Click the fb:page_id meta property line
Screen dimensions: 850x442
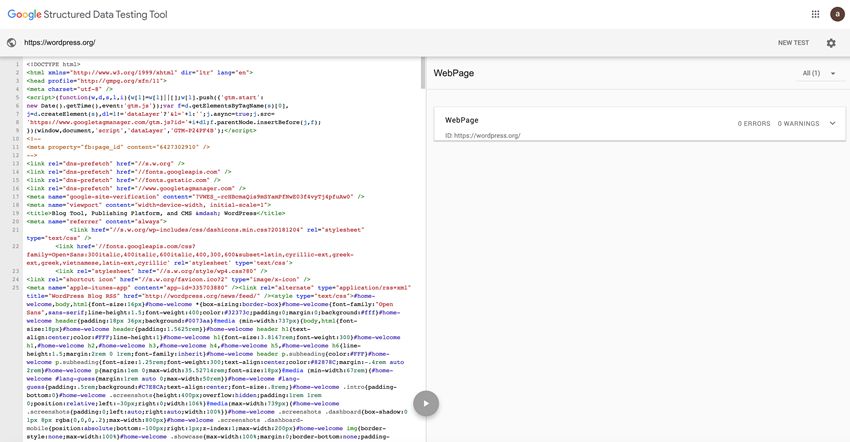pos(118,147)
